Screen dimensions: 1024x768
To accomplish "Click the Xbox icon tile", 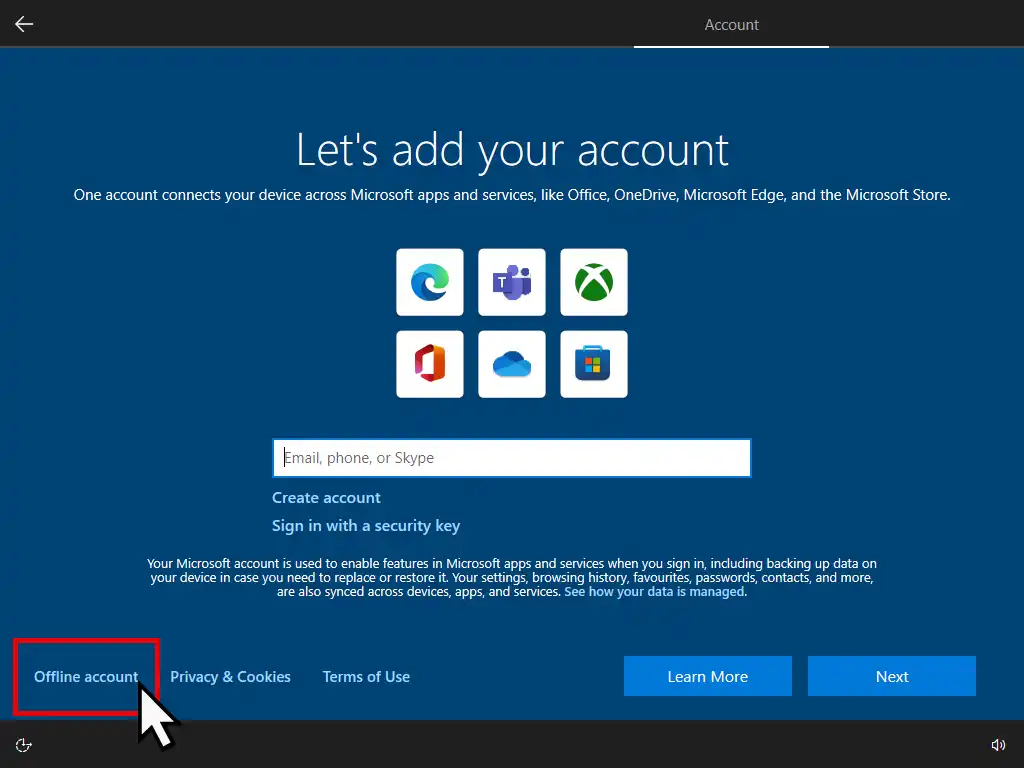I will [594, 282].
